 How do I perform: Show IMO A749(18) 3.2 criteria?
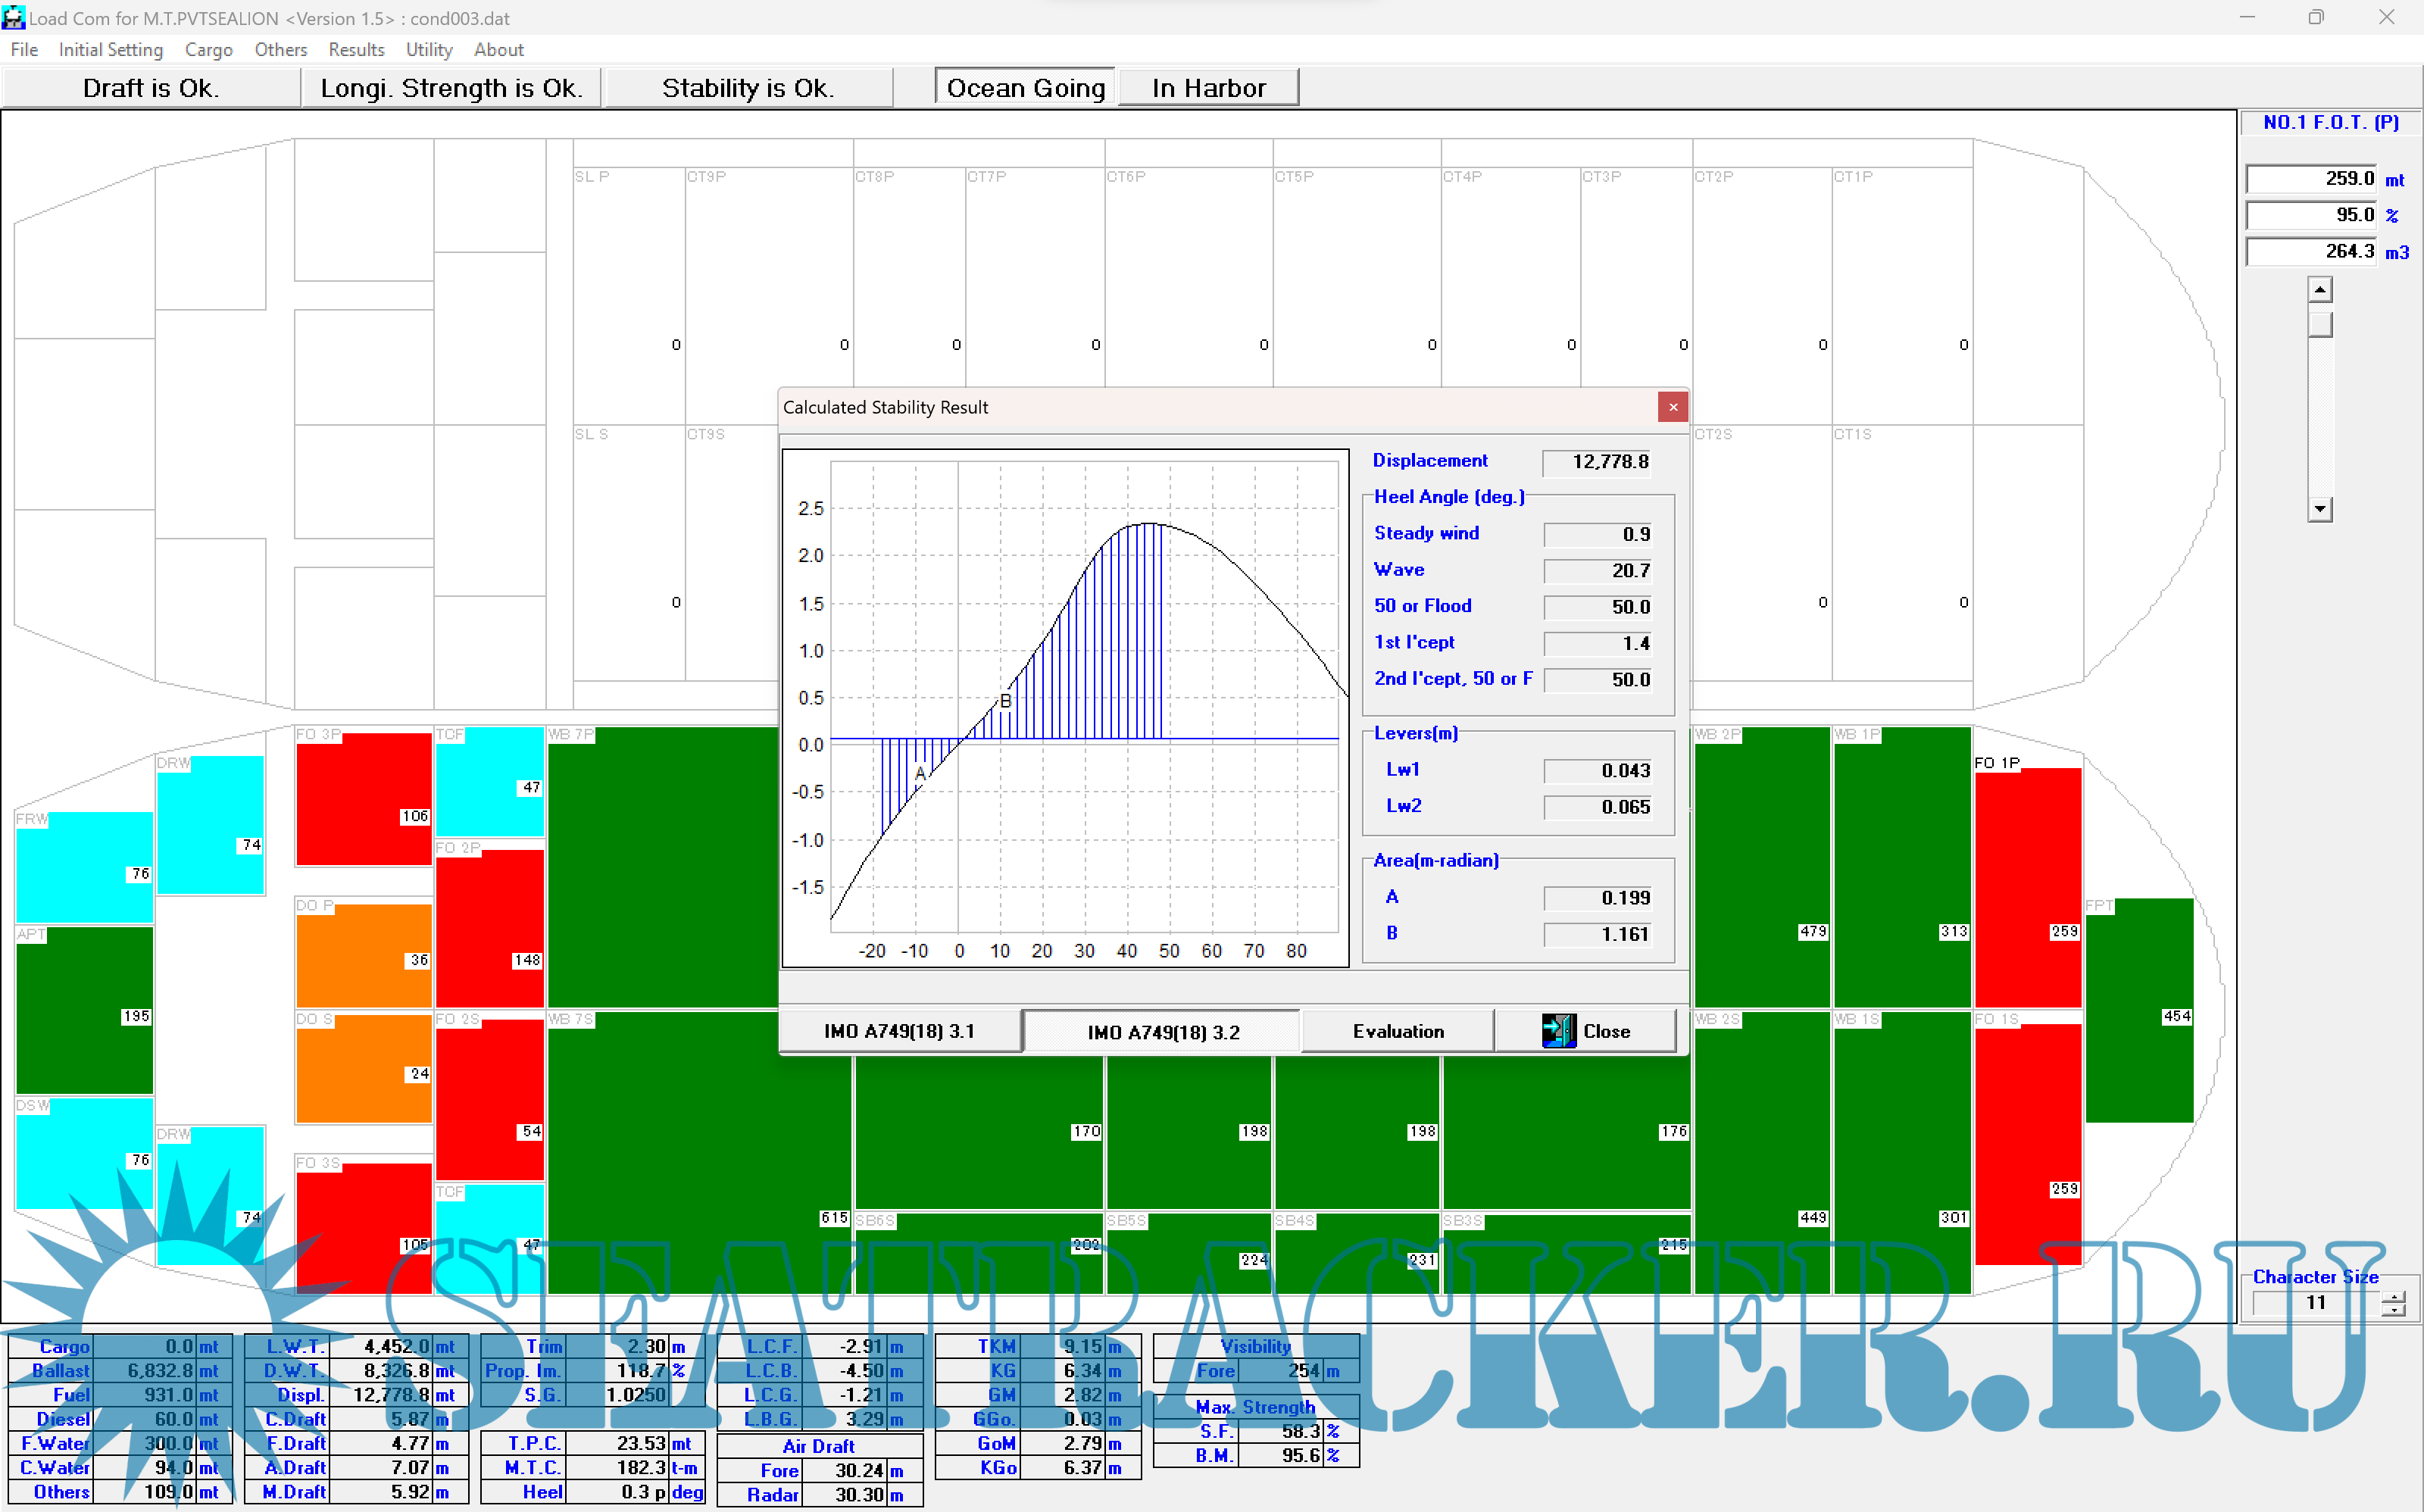pyautogui.click(x=1163, y=1032)
